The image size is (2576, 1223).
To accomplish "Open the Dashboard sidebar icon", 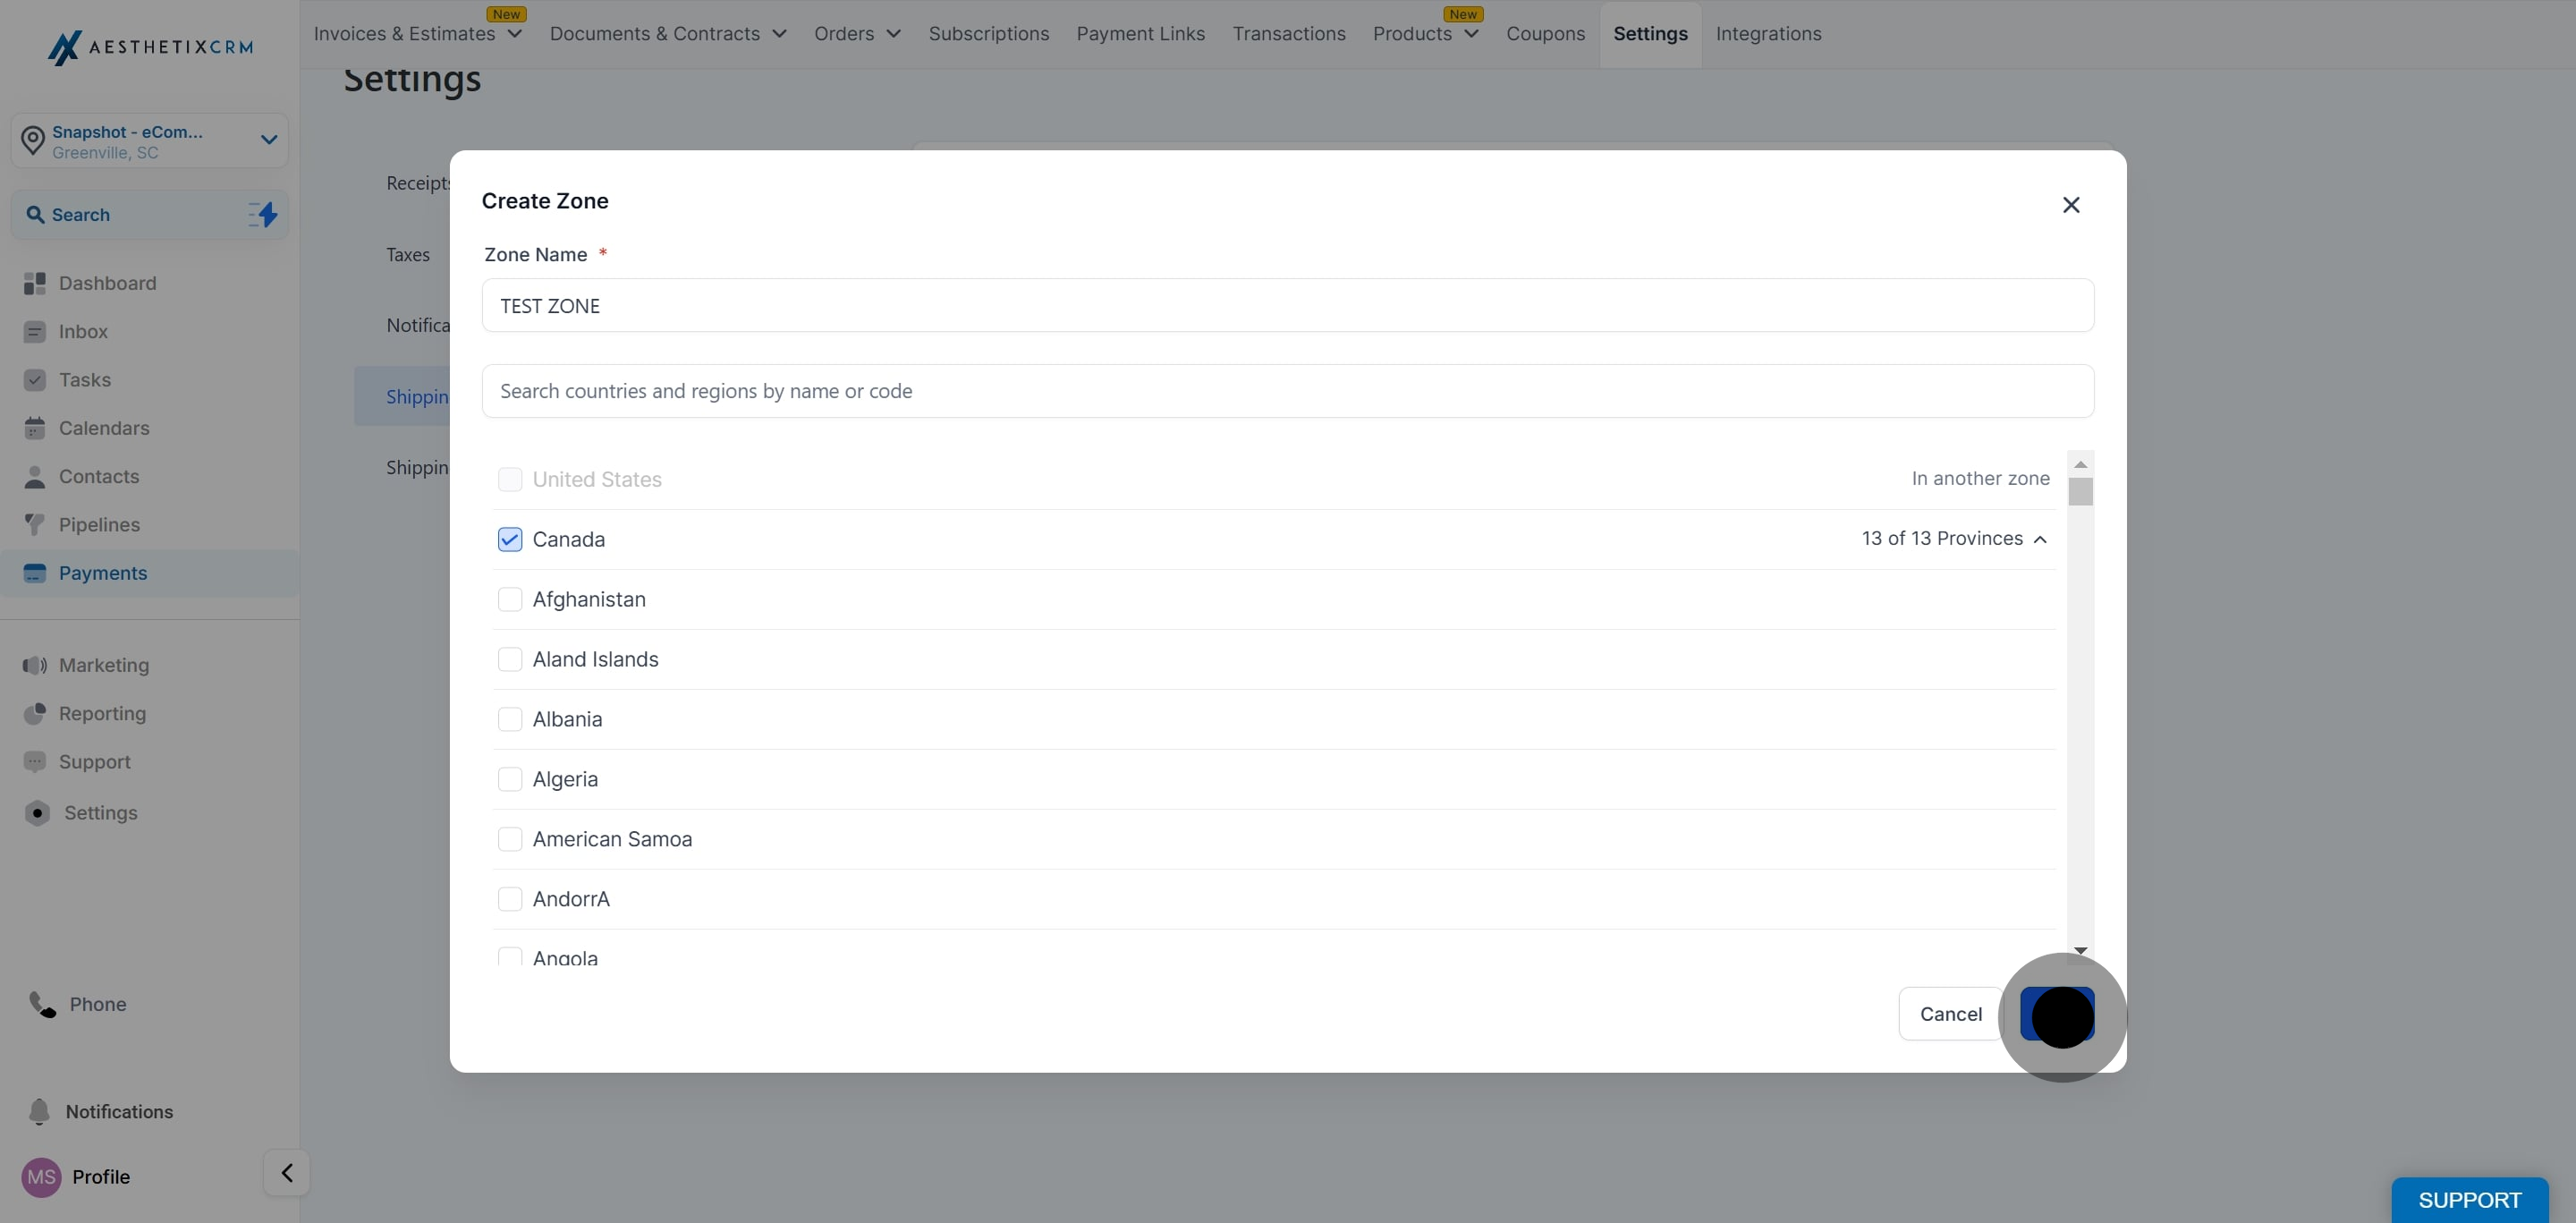I will [35, 283].
